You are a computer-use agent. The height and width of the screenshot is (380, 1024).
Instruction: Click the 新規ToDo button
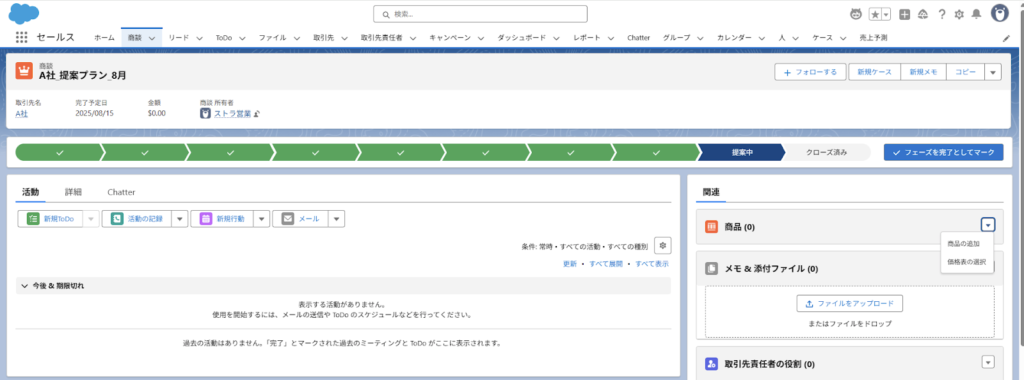pyautogui.click(x=50, y=219)
